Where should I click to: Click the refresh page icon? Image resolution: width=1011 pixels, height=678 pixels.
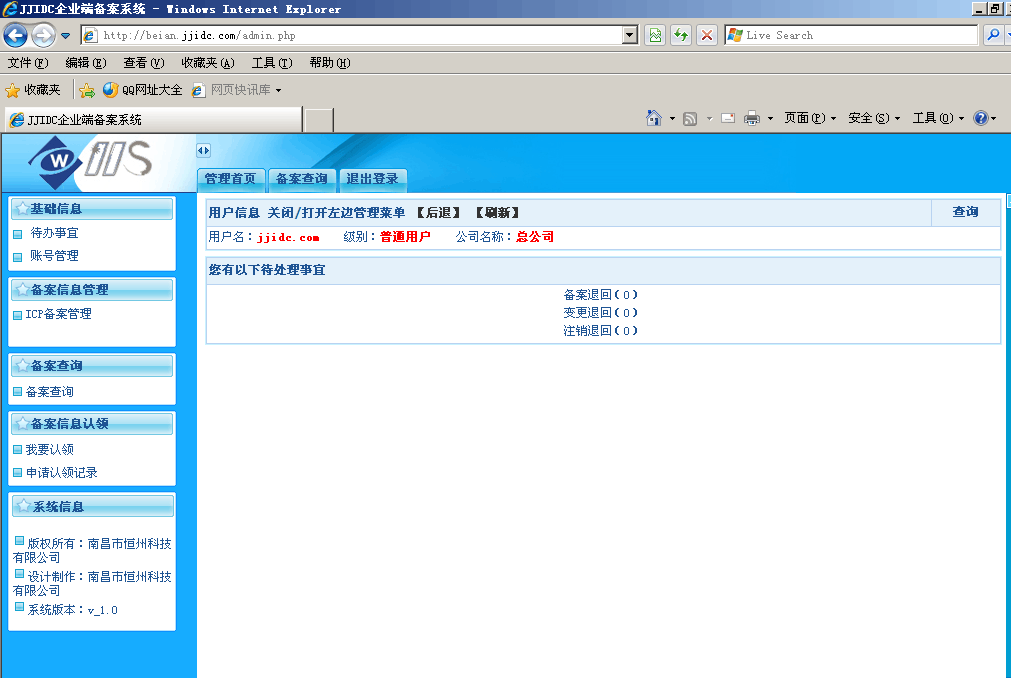[681, 35]
